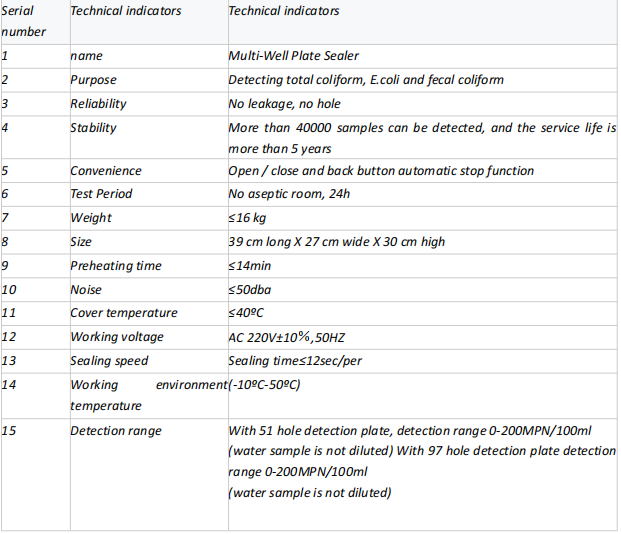Click the "Sealing speed" indicator cell
Image resolution: width=621 pixels, height=534 pixels.
[x=108, y=361]
